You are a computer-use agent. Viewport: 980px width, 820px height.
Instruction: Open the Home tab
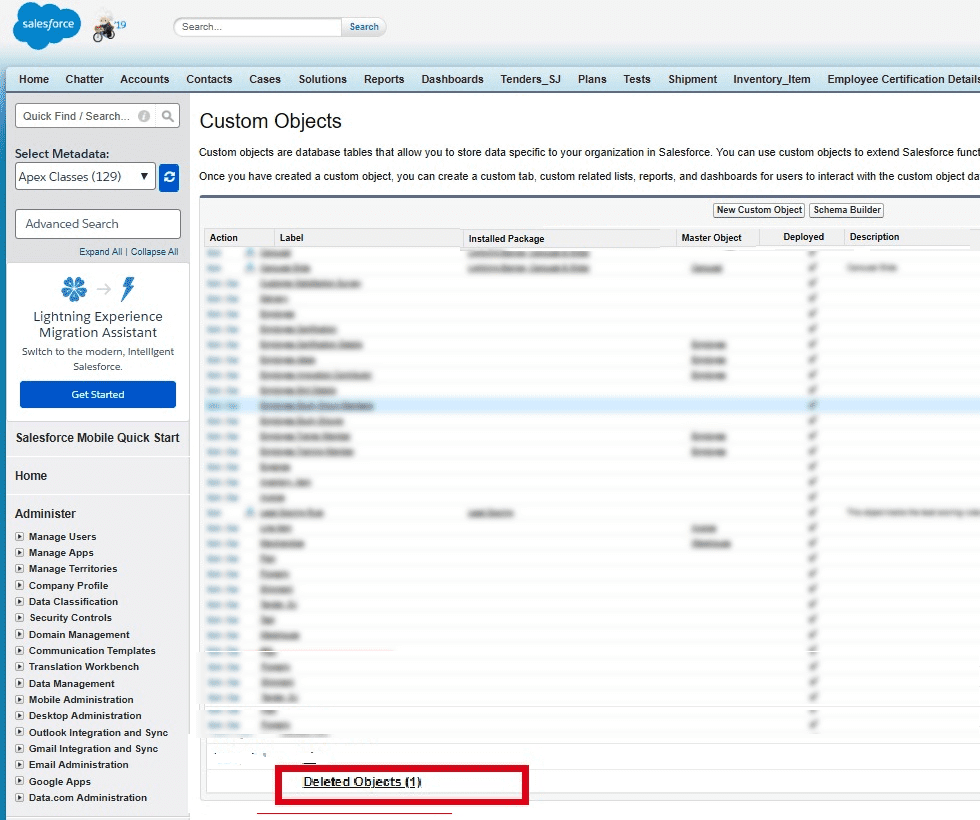pos(34,79)
